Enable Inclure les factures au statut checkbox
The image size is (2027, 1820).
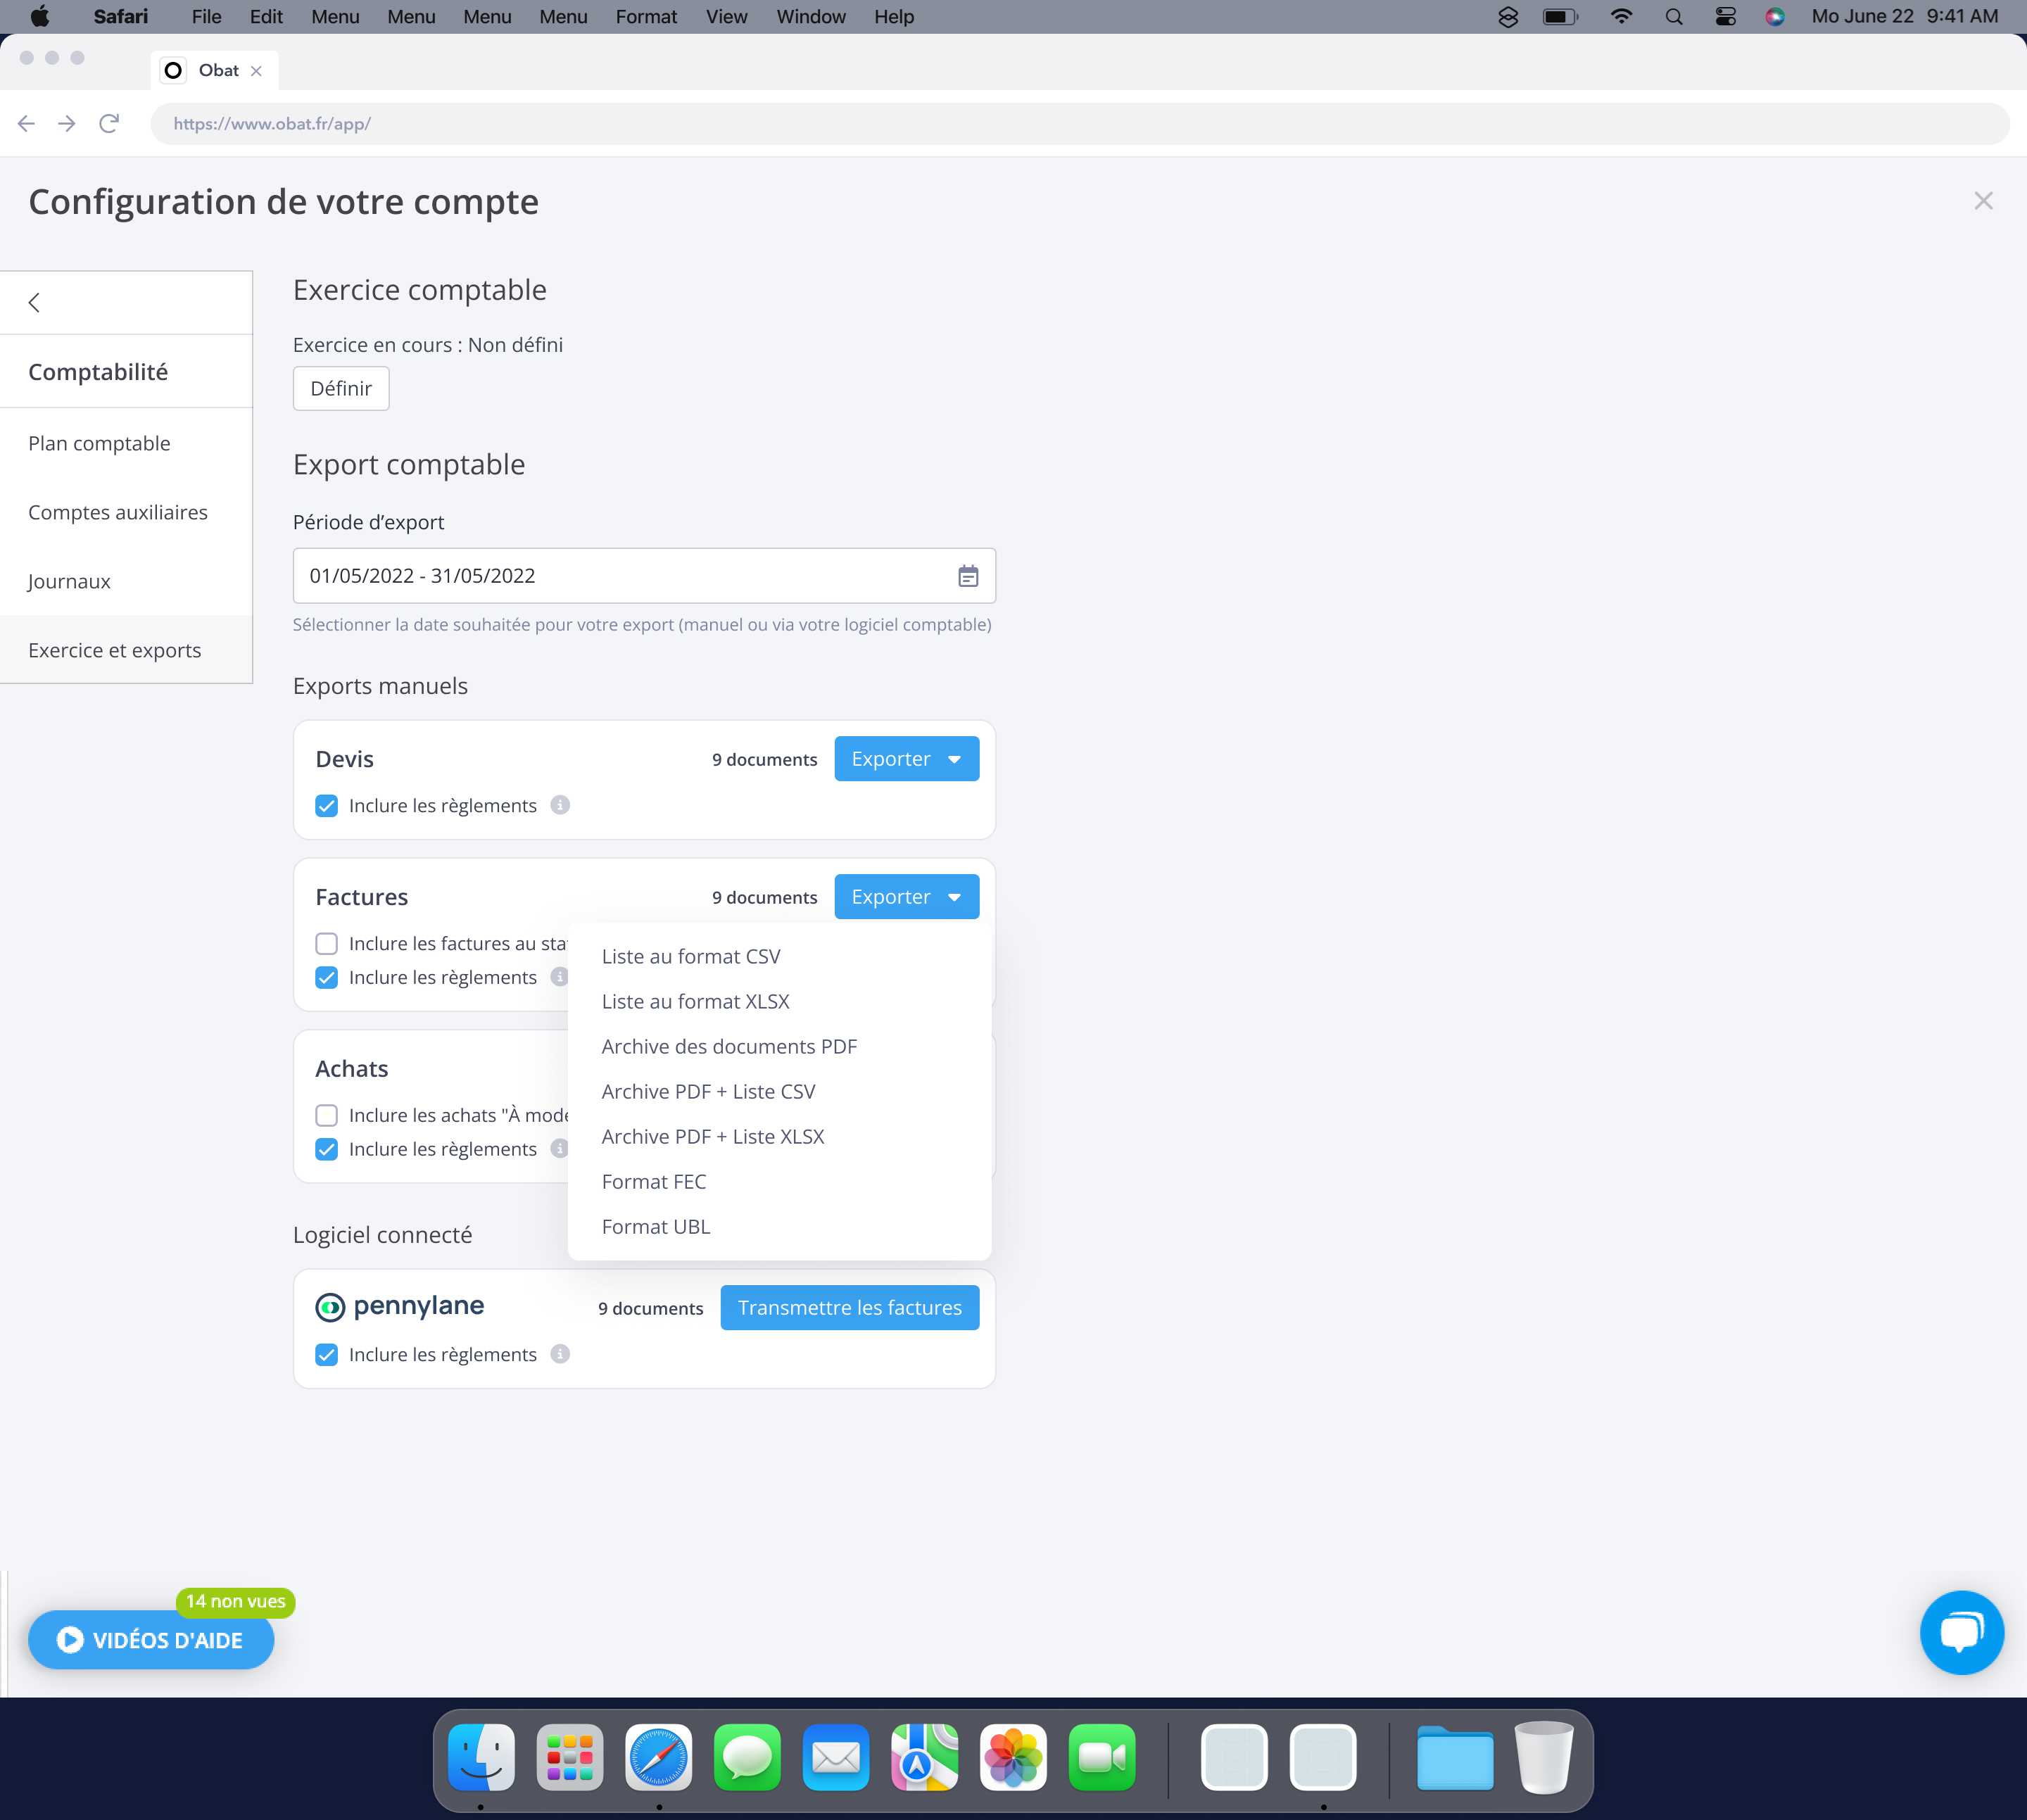pyautogui.click(x=327, y=944)
